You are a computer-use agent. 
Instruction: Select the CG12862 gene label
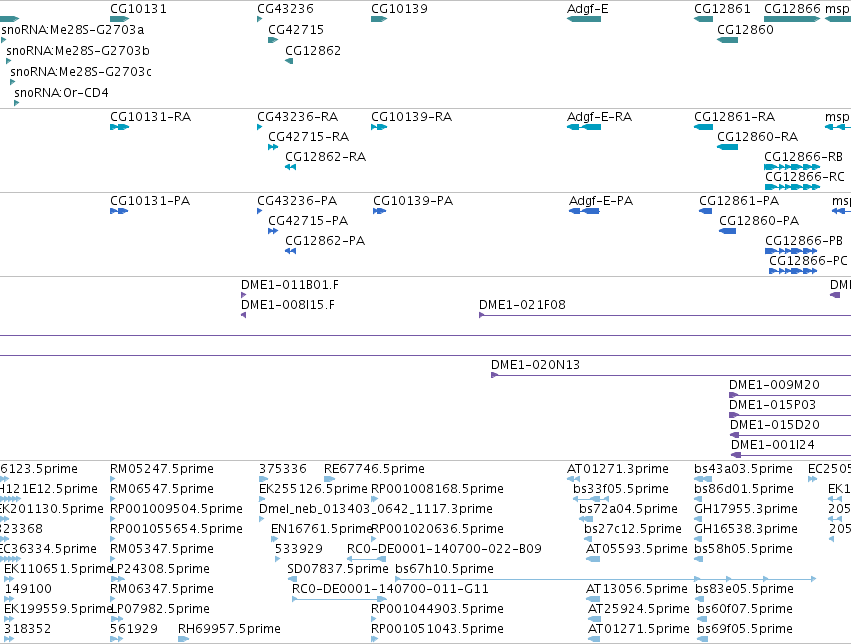click(313, 50)
